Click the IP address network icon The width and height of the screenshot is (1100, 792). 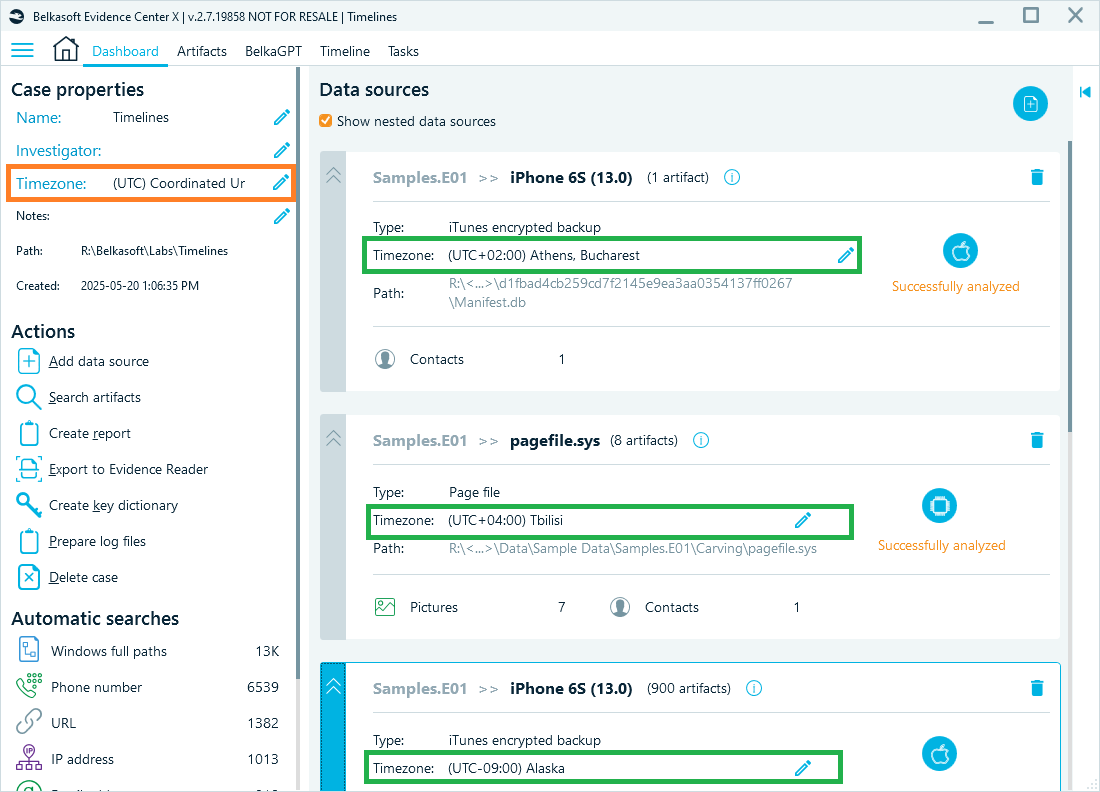tap(29, 758)
